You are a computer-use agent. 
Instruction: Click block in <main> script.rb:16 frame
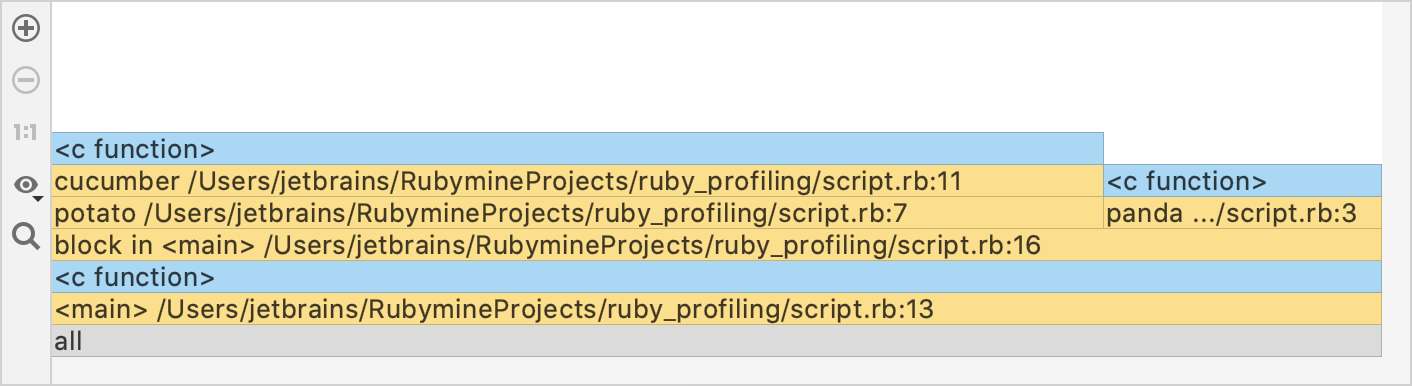(x=716, y=245)
